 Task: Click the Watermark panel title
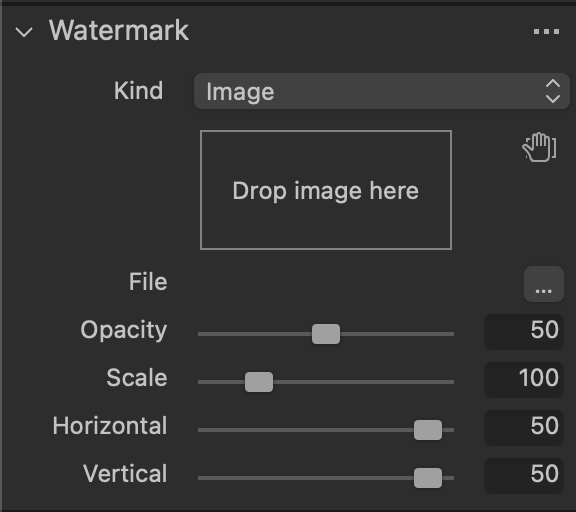(119, 30)
